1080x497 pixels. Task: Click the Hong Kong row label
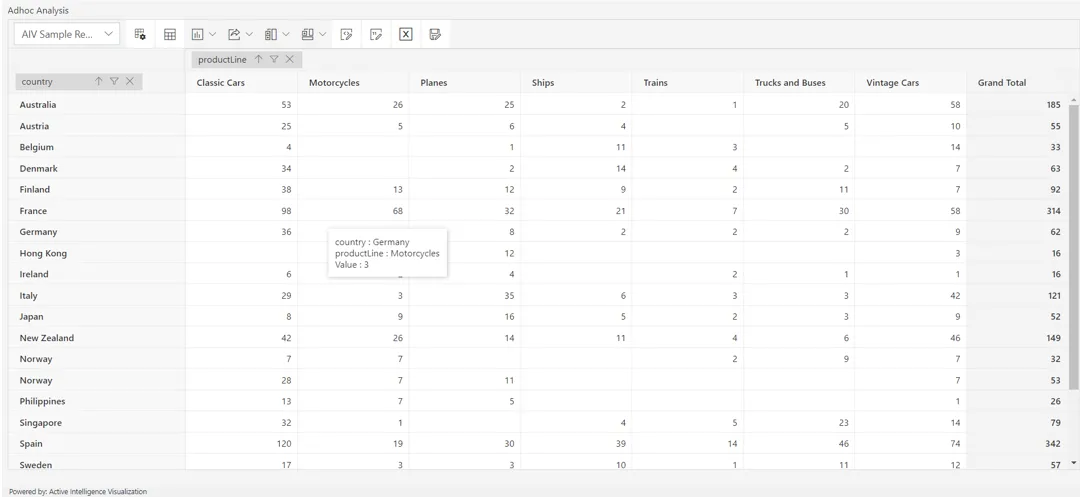[x=43, y=253]
